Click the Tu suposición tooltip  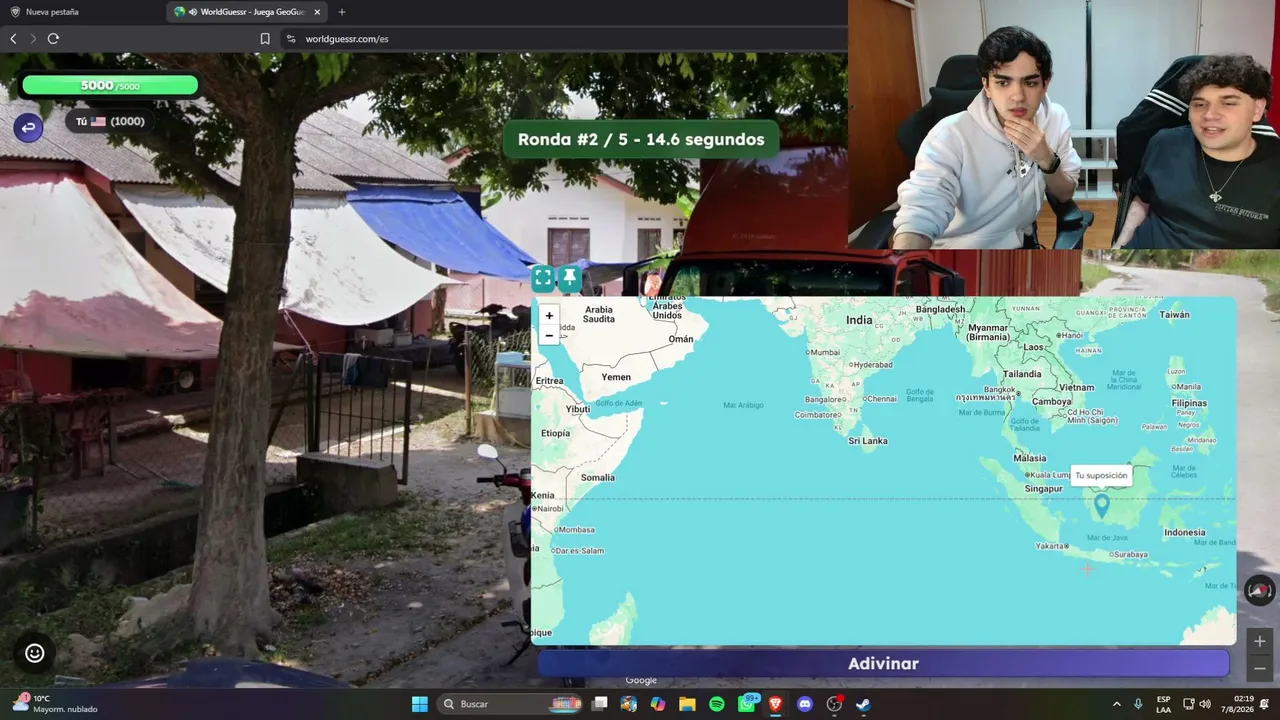(1101, 476)
